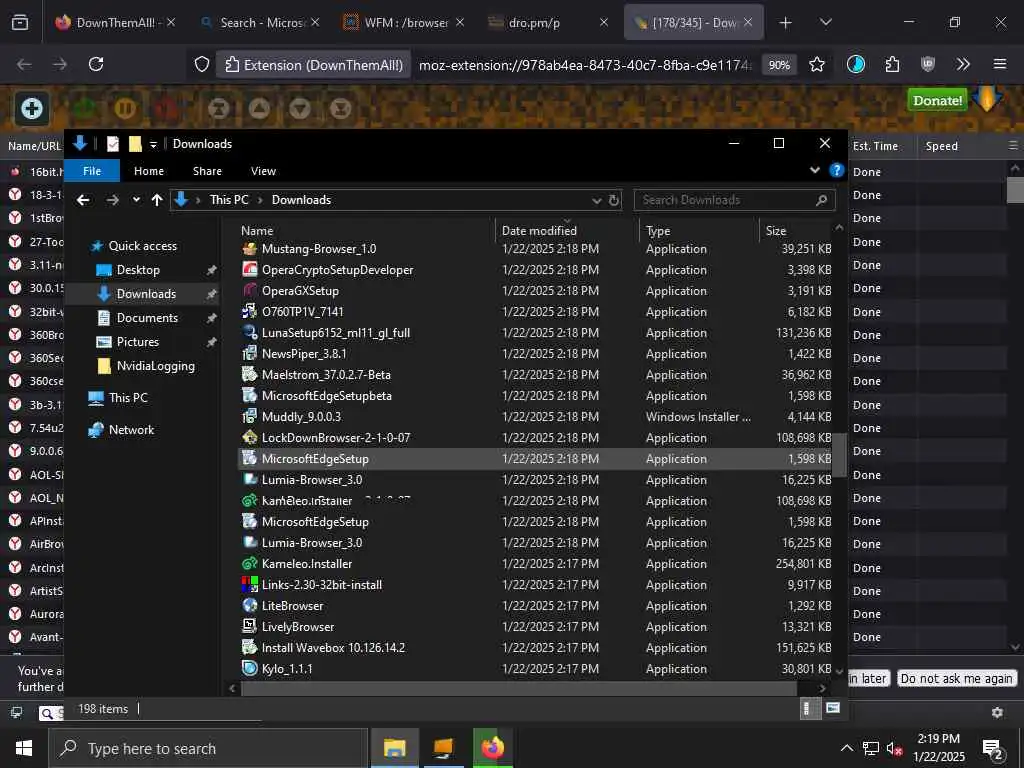The image size is (1024, 768).
Task: Bookmark page with the star icon
Action: (x=816, y=65)
